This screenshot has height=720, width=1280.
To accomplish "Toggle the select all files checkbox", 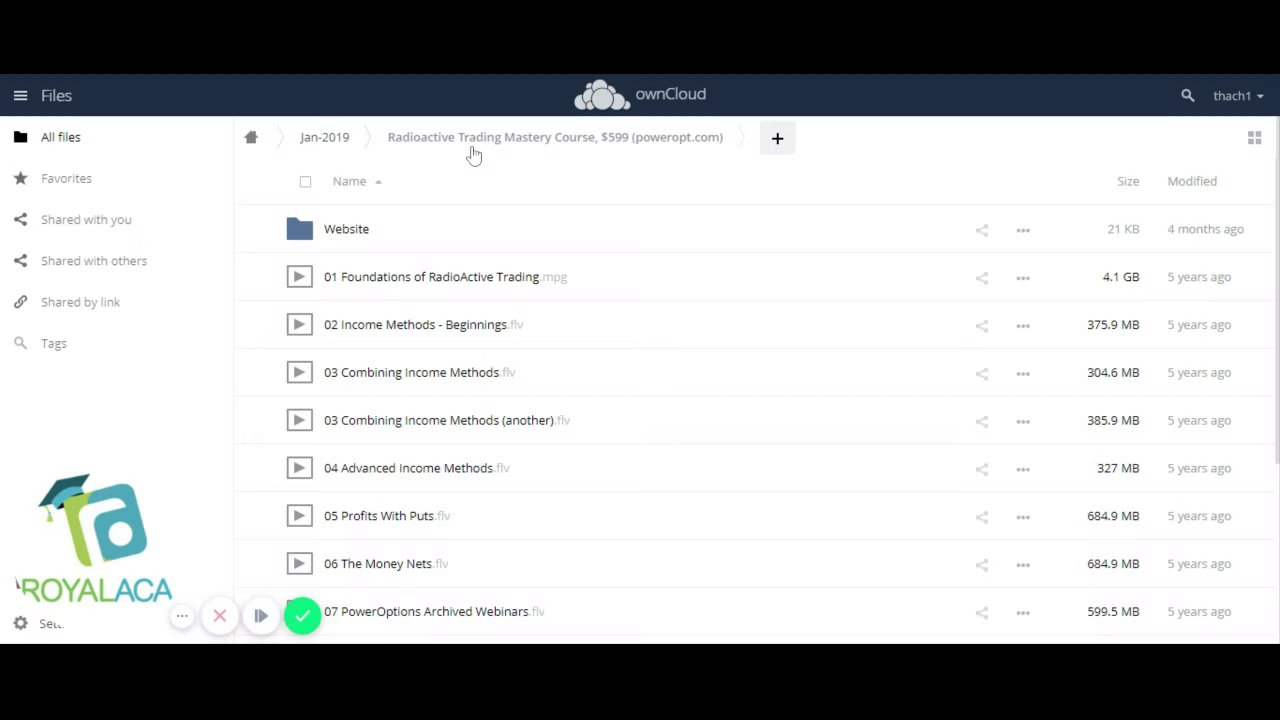I will pos(305,182).
